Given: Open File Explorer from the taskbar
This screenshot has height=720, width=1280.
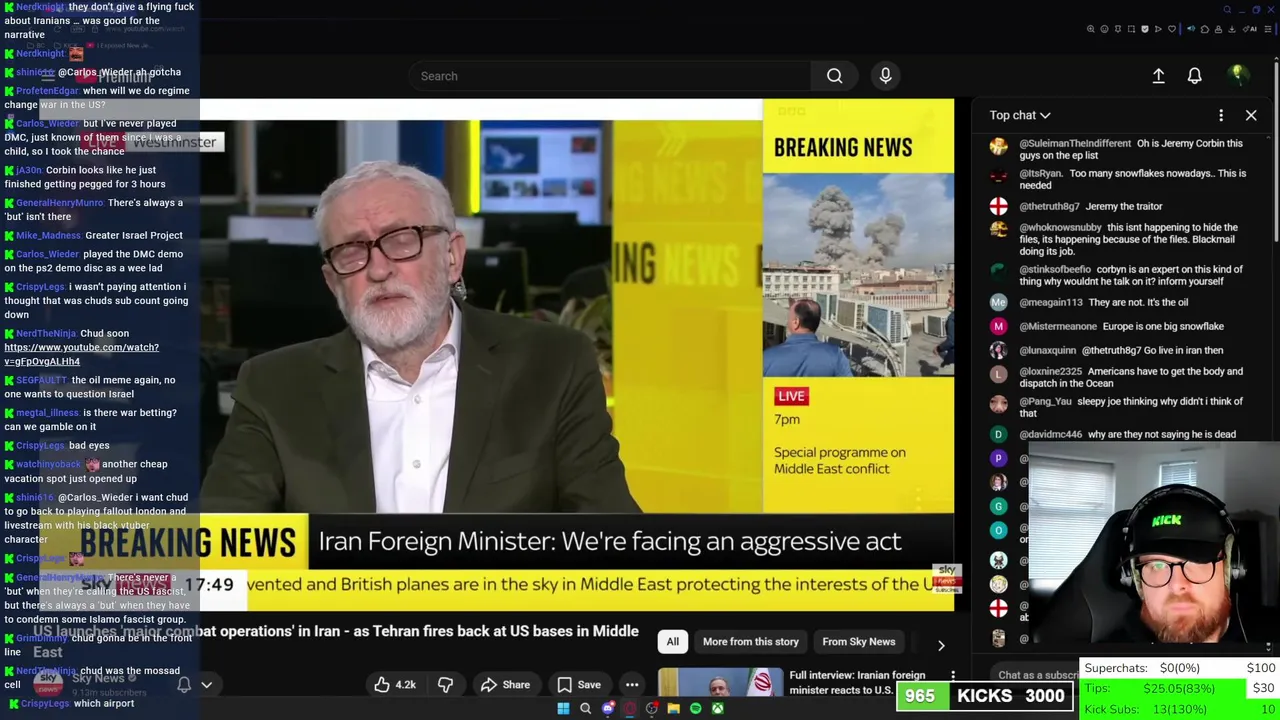Looking at the screenshot, I should tap(674, 709).
